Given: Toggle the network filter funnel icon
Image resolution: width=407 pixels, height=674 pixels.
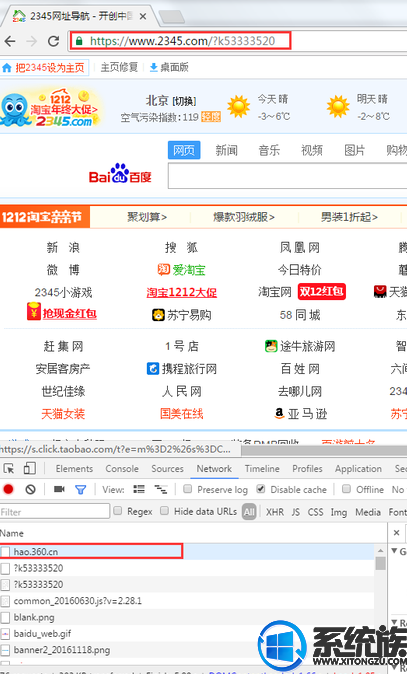Looking at the screenshot, I should coord(80,489).
